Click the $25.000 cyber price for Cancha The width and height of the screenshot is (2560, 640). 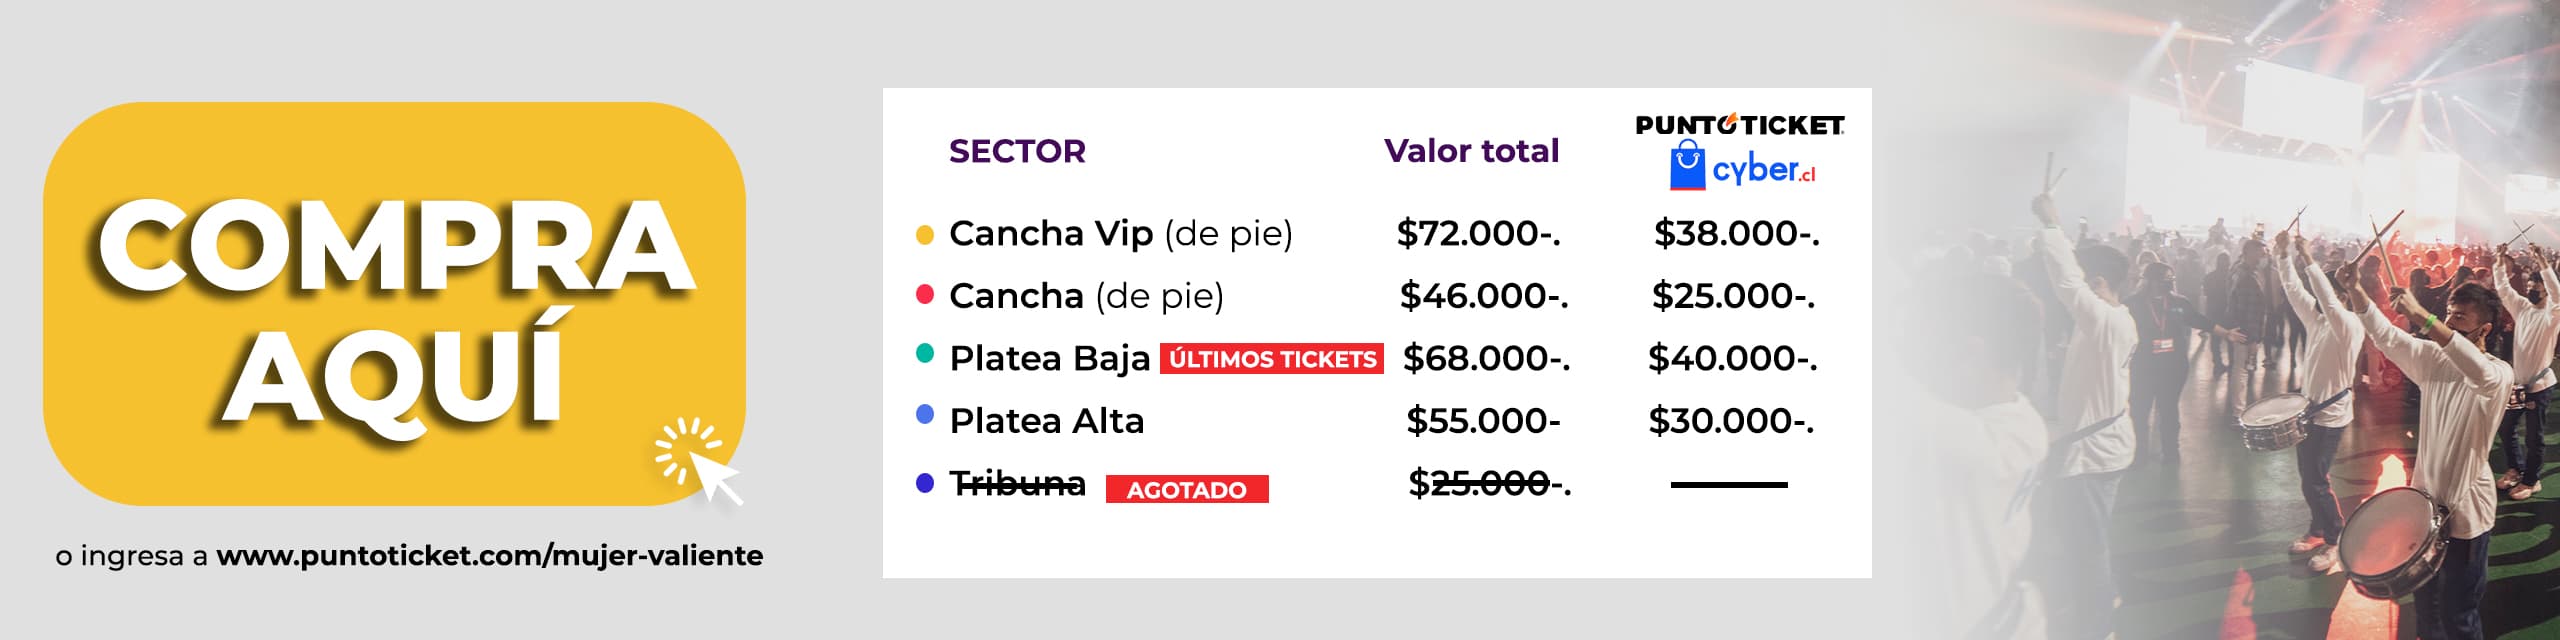(1733, 296)
